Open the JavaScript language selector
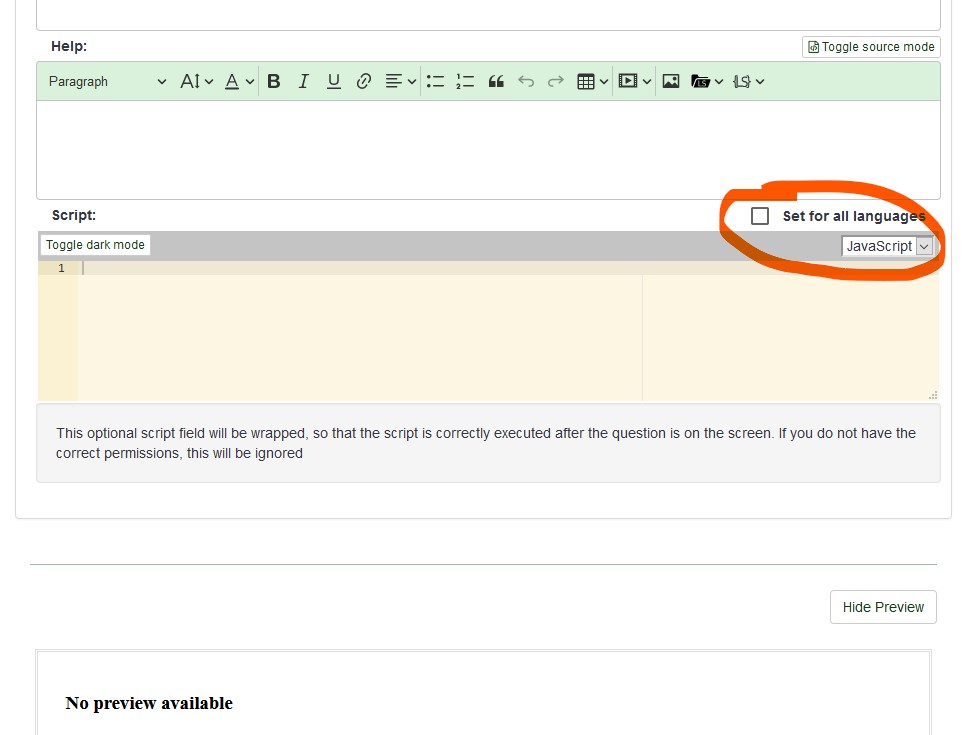 pos(887,246)
